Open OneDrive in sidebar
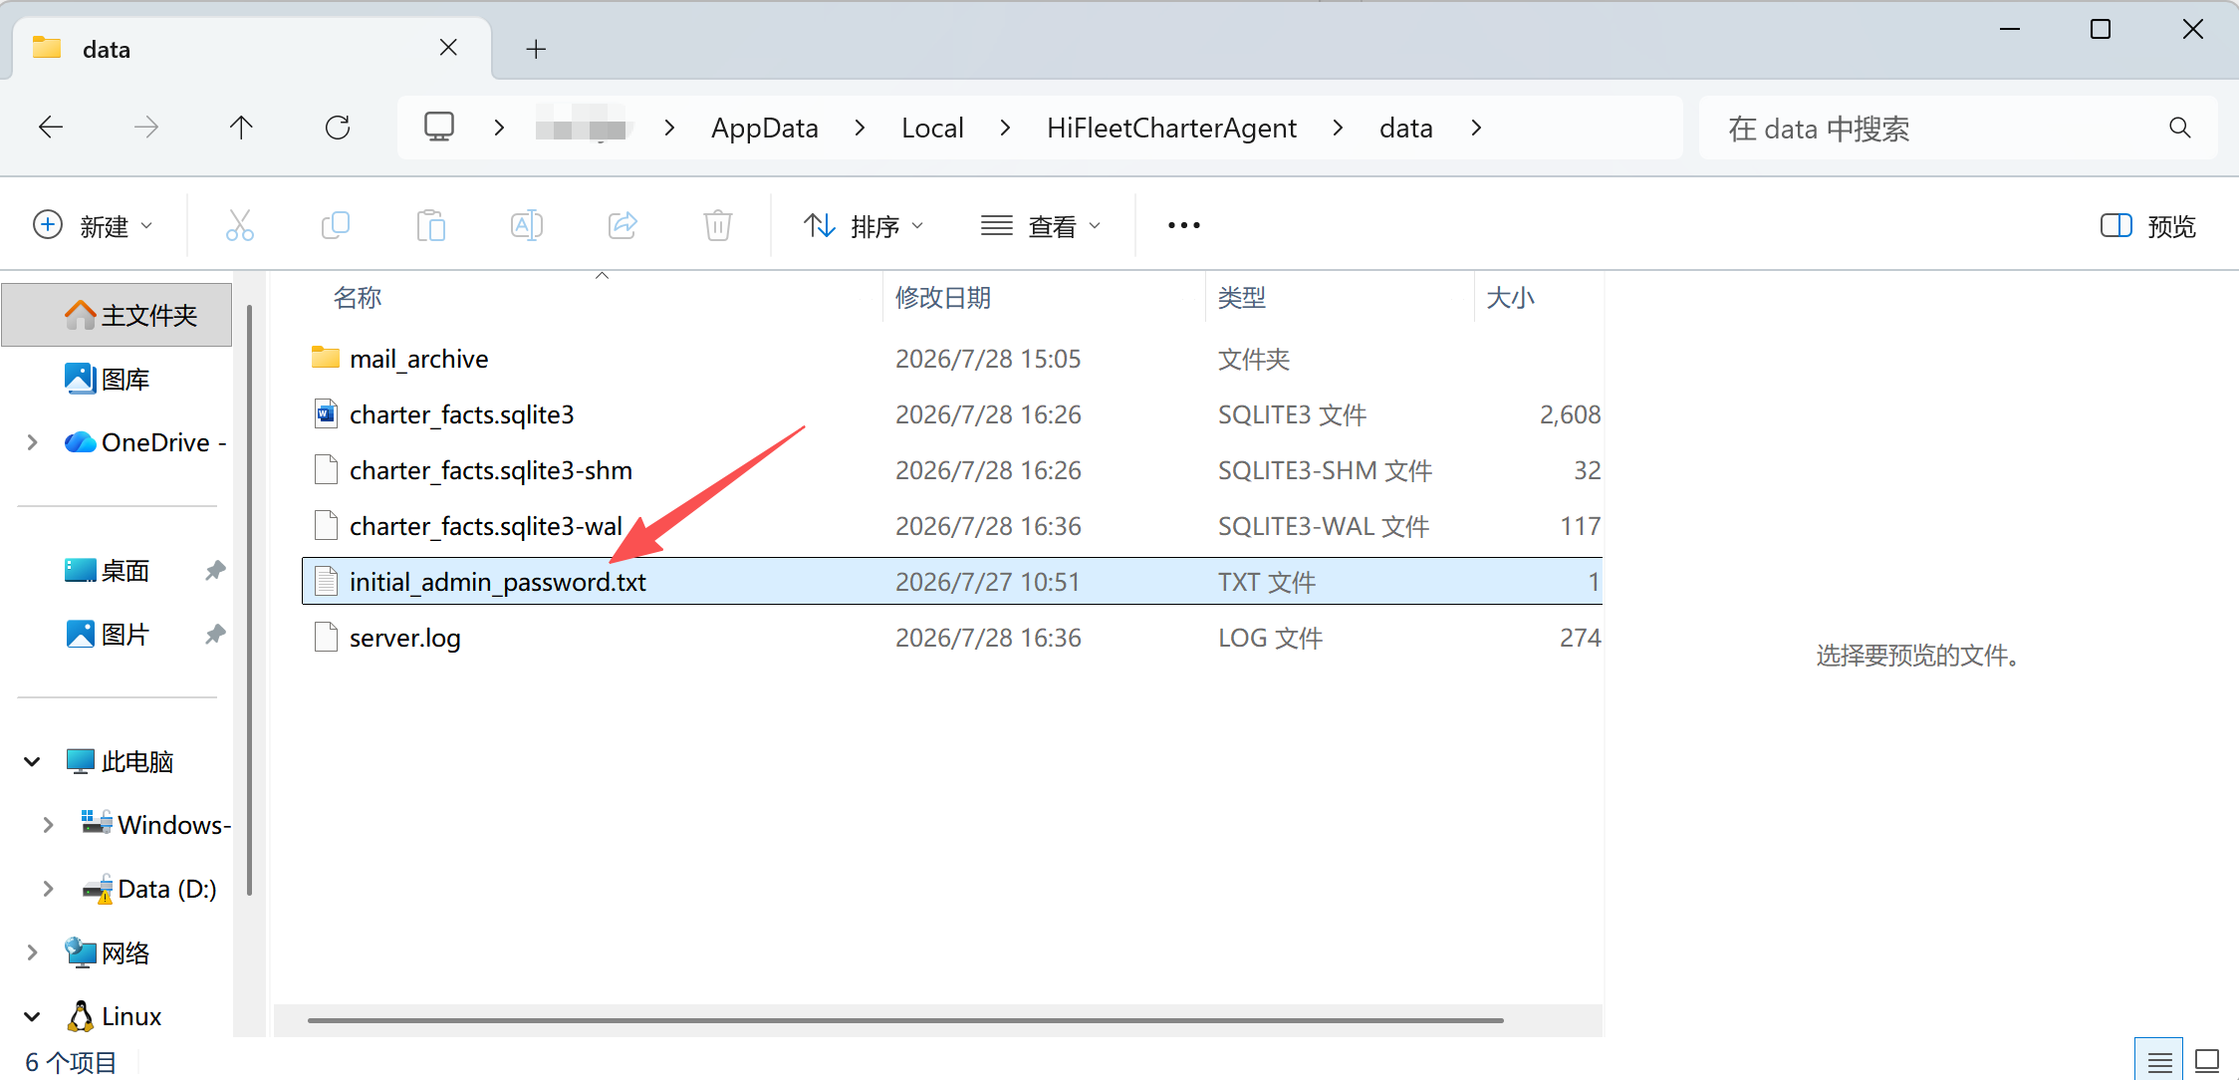The height and width of the screenshot is (1080, 2239). point(145,442)
